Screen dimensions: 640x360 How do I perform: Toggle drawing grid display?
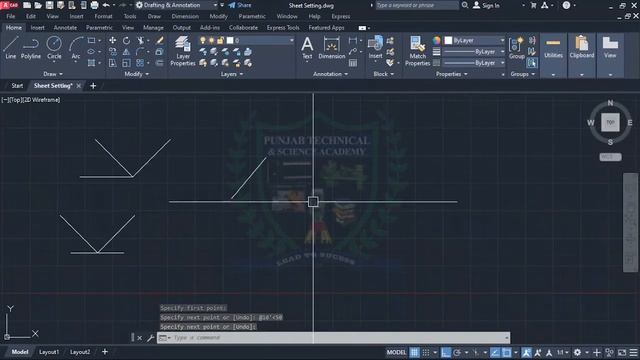click(x=414, y=352)
